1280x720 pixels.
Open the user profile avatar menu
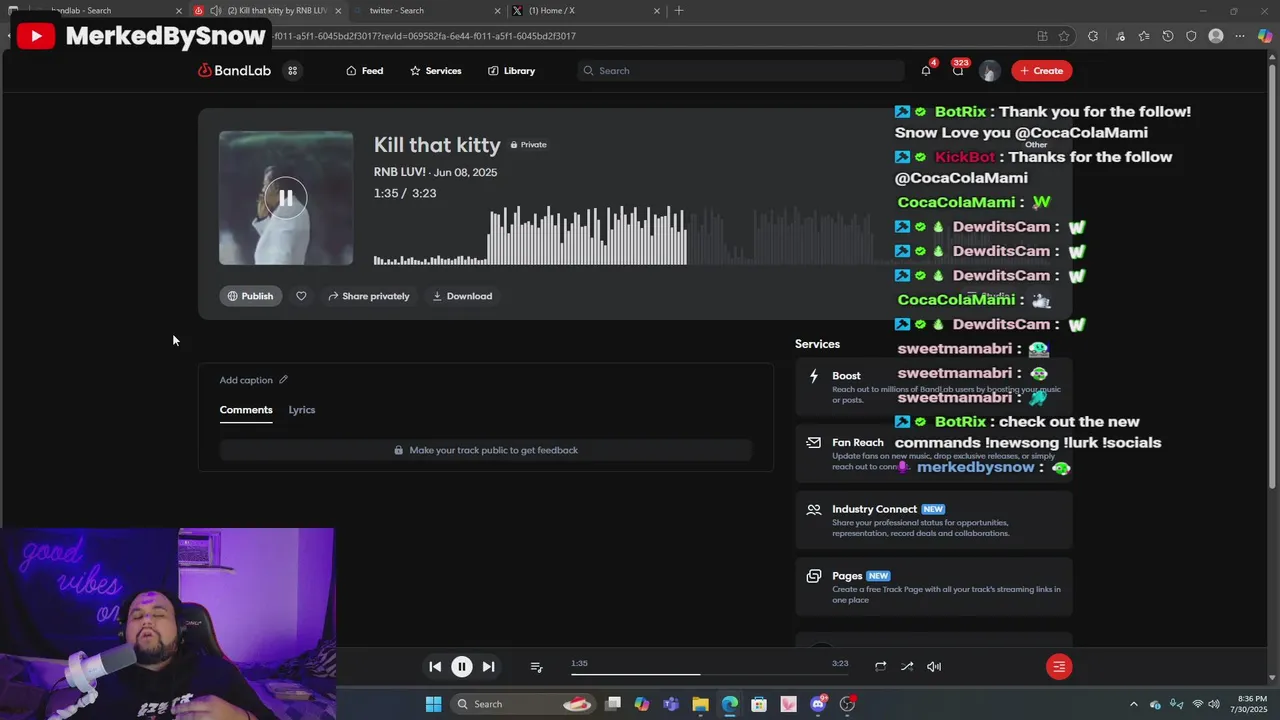click(989, 71)
